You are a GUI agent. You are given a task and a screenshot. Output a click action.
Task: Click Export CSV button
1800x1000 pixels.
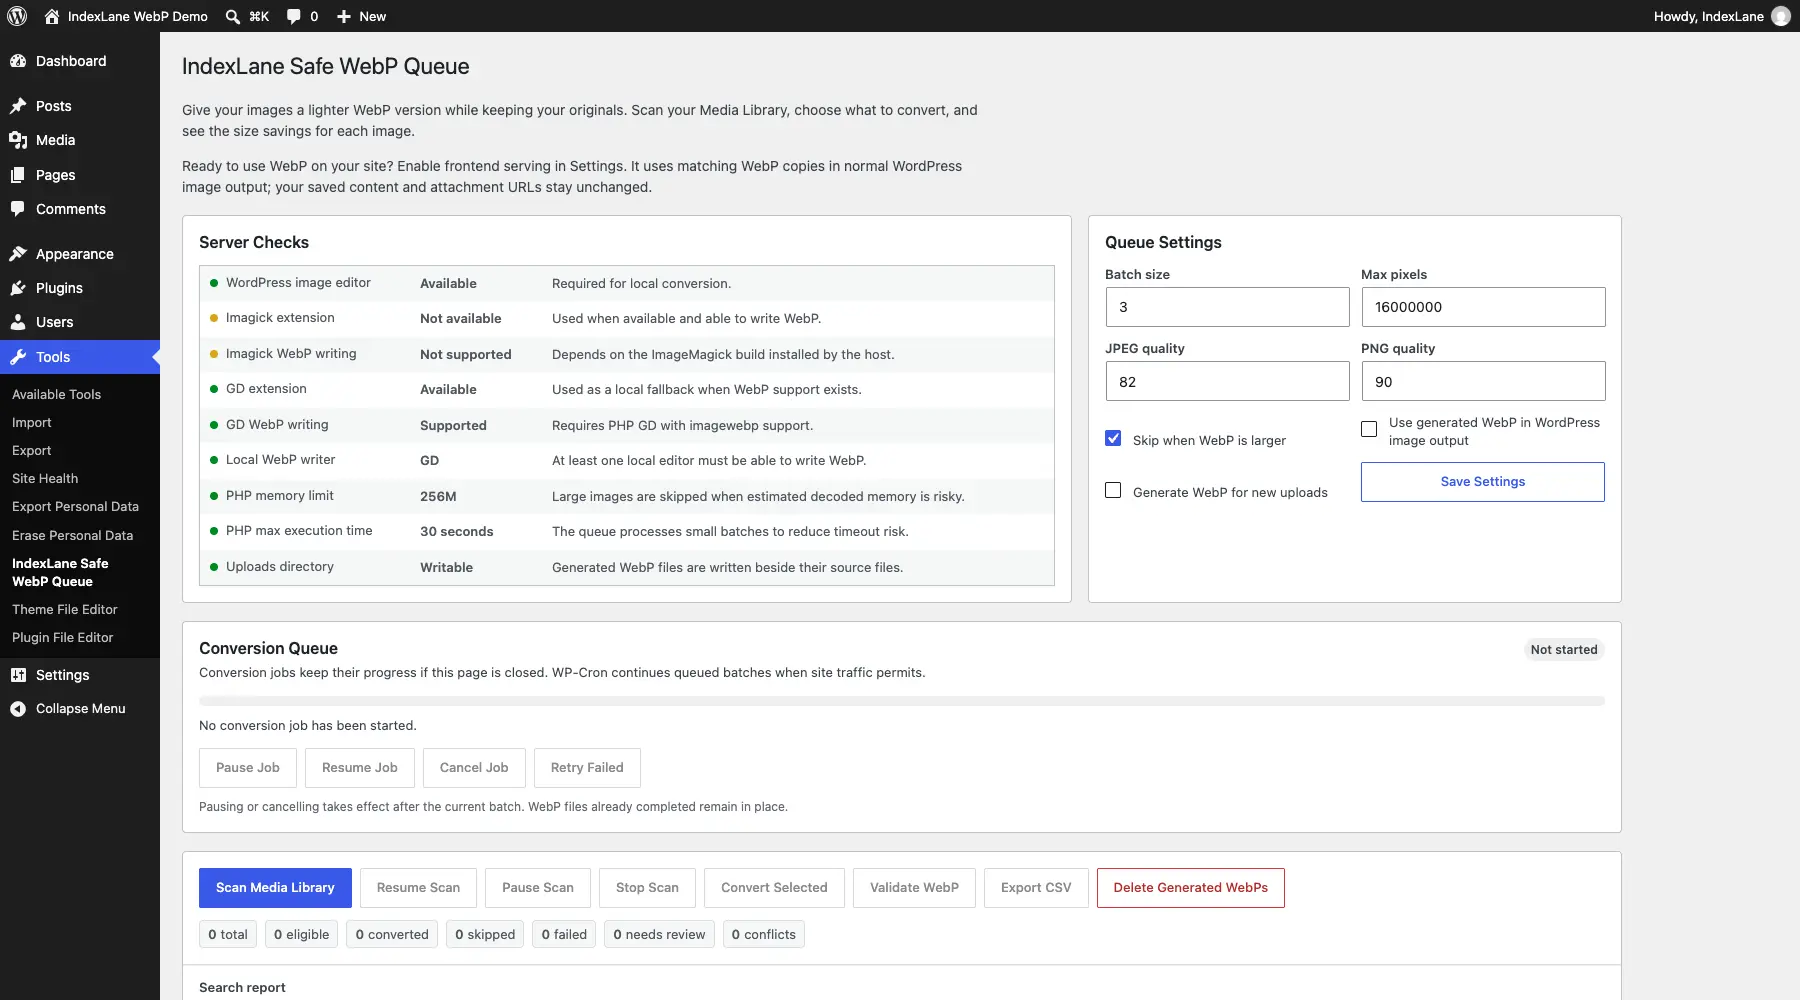tap(1036, 888)
